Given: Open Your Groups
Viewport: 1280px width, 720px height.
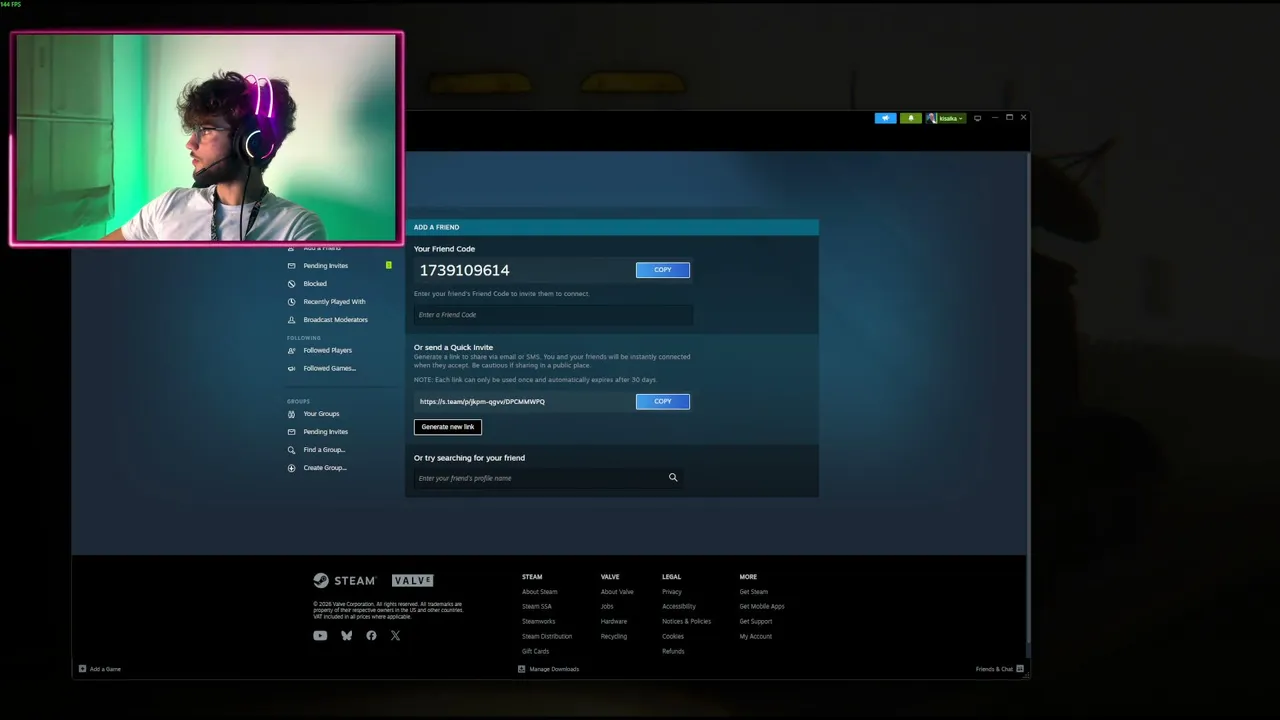Looking at the screenshot, I should tap(322, 414).
